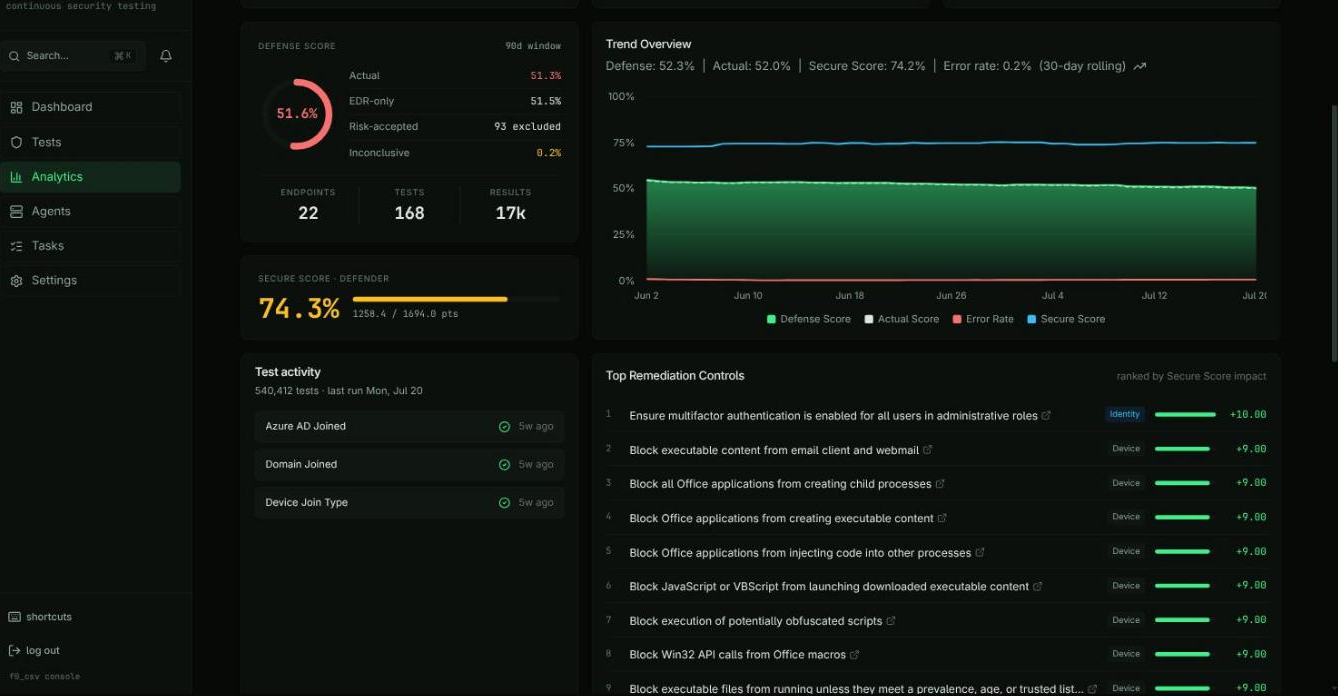Click the Tests shield icon
Image resolution: width=1338 pixels, height=696 pixels.
click(16, 142)
